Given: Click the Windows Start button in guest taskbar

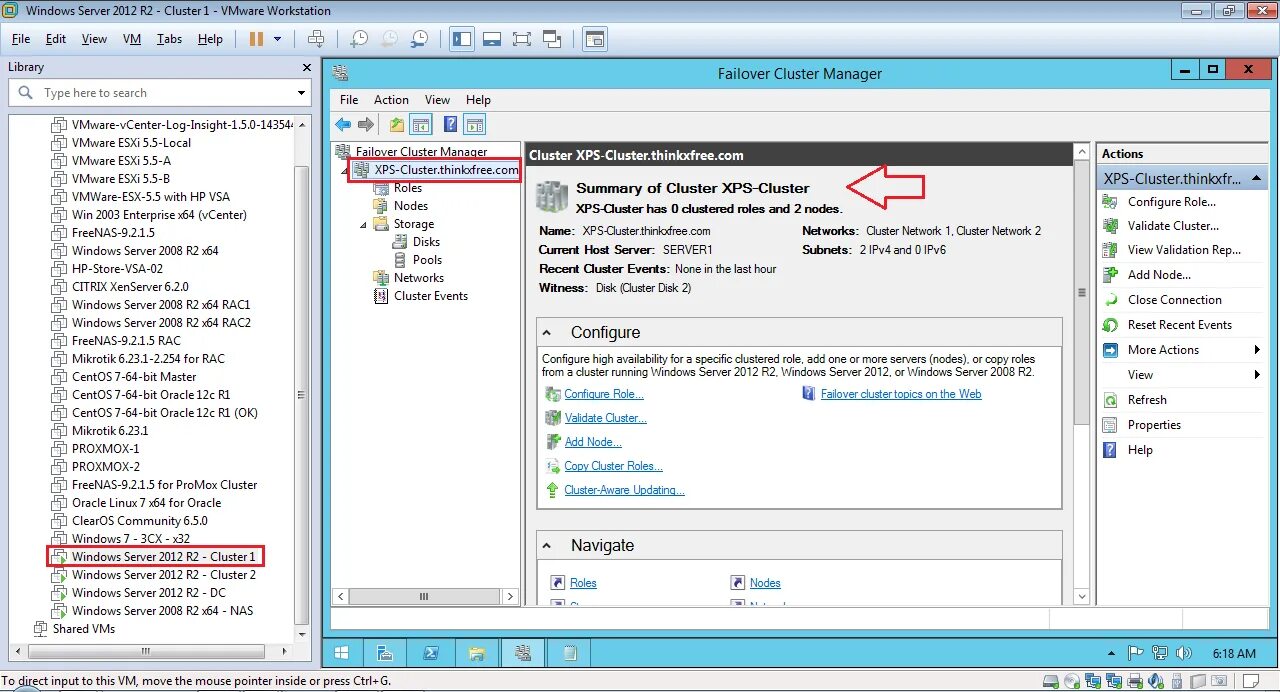Looking at the screenshot, I should coord(341,653).
